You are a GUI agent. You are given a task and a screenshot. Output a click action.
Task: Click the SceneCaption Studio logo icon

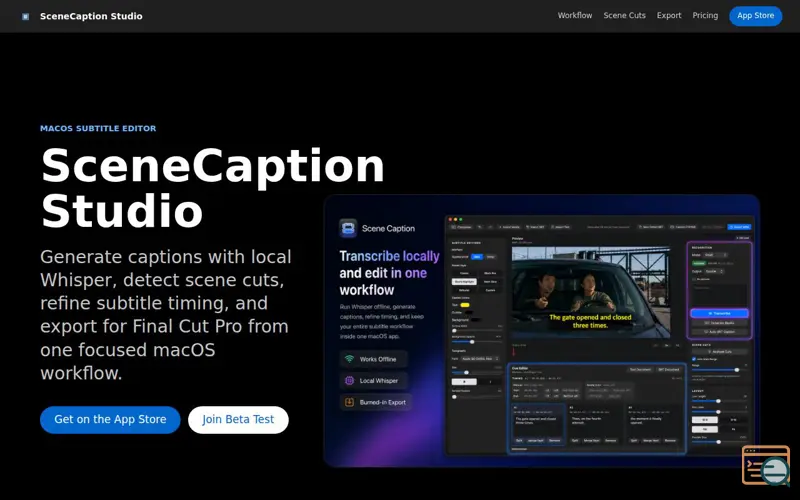(26, 16)
